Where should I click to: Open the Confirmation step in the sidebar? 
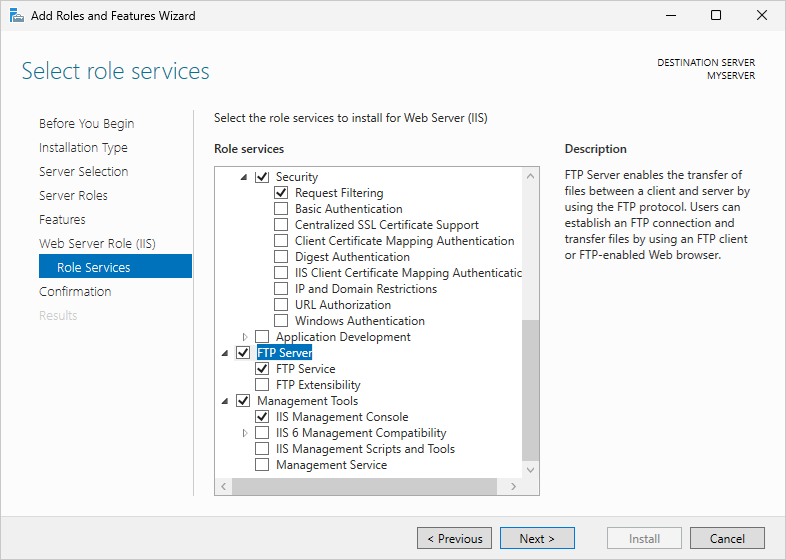tap(75, 291)
